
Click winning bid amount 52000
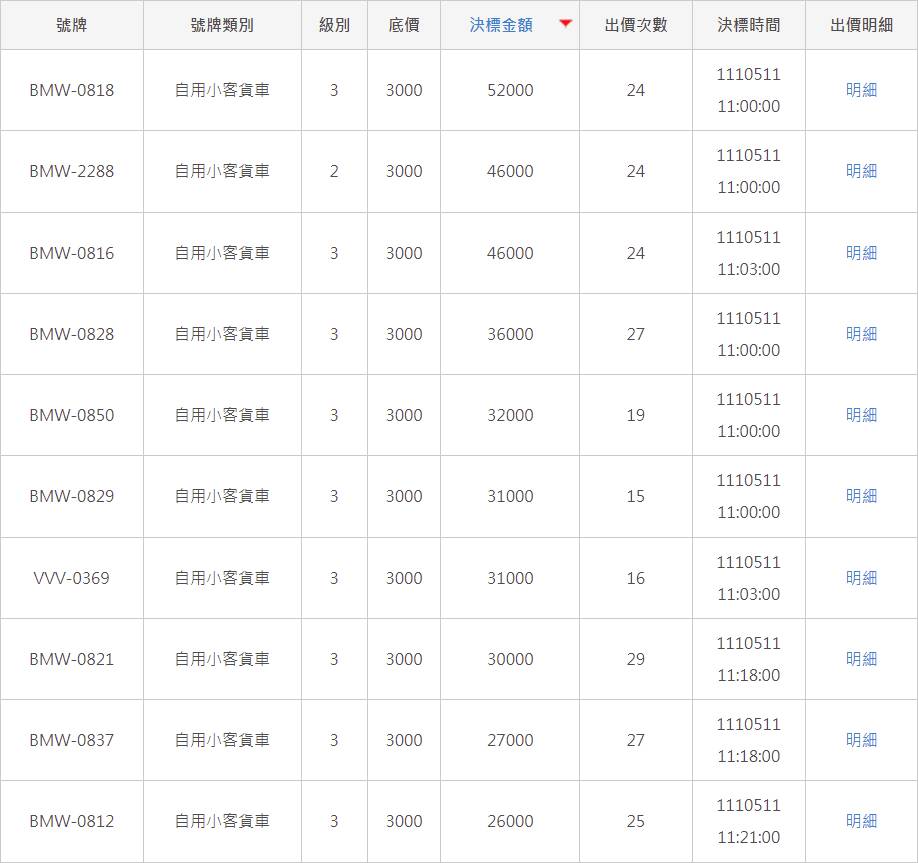pyautogui.click(x=510, y=90)
